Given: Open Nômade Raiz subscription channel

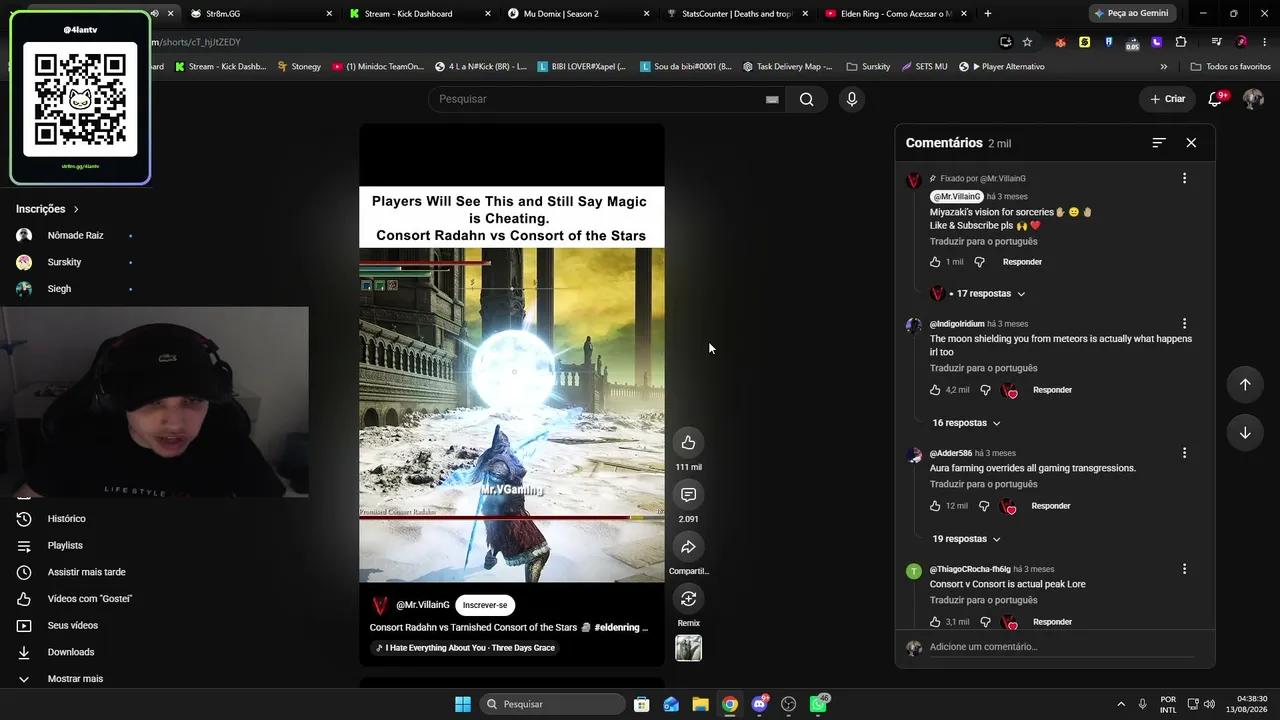Looking at the screenshot, I should coord(75,236).
